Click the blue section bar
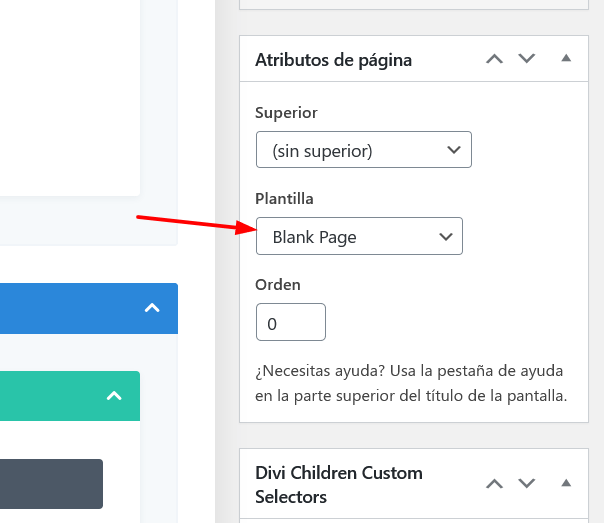Image resolution: width=604 pixels, height=523 pixels. tap(89, 308)
